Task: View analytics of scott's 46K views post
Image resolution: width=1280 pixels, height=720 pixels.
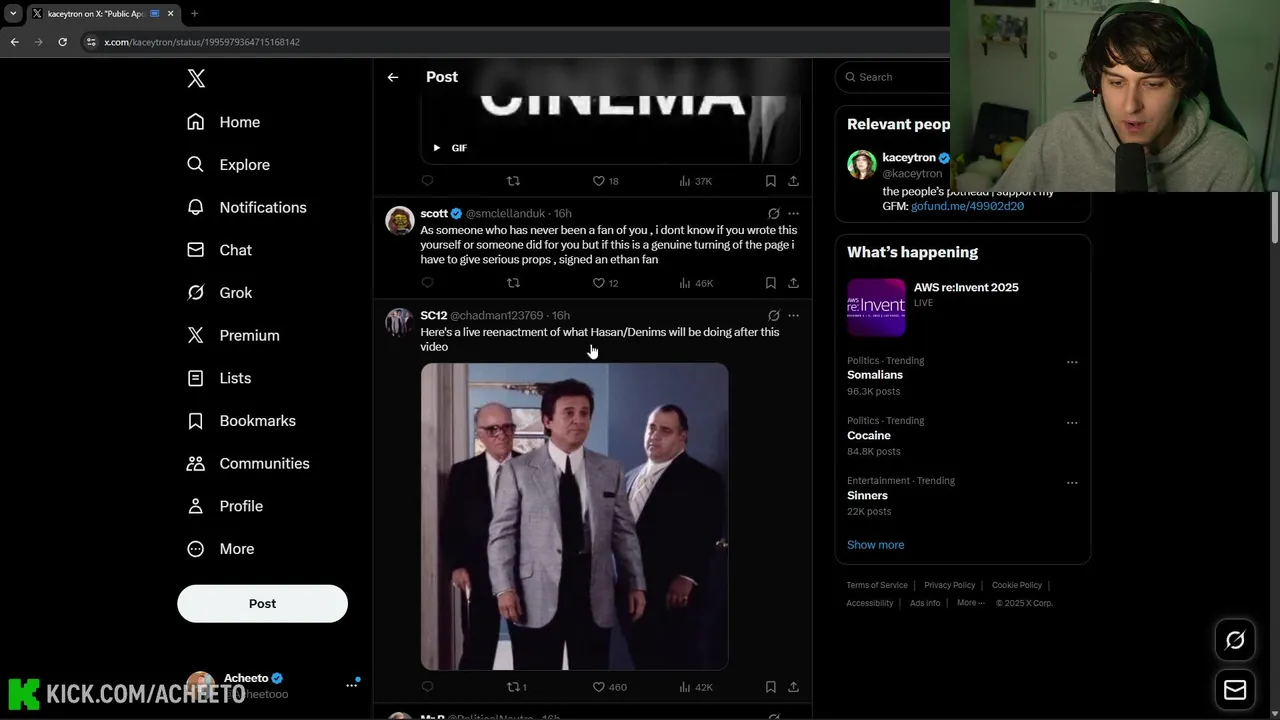Action: pyautogui.click(x=695, y=283)
